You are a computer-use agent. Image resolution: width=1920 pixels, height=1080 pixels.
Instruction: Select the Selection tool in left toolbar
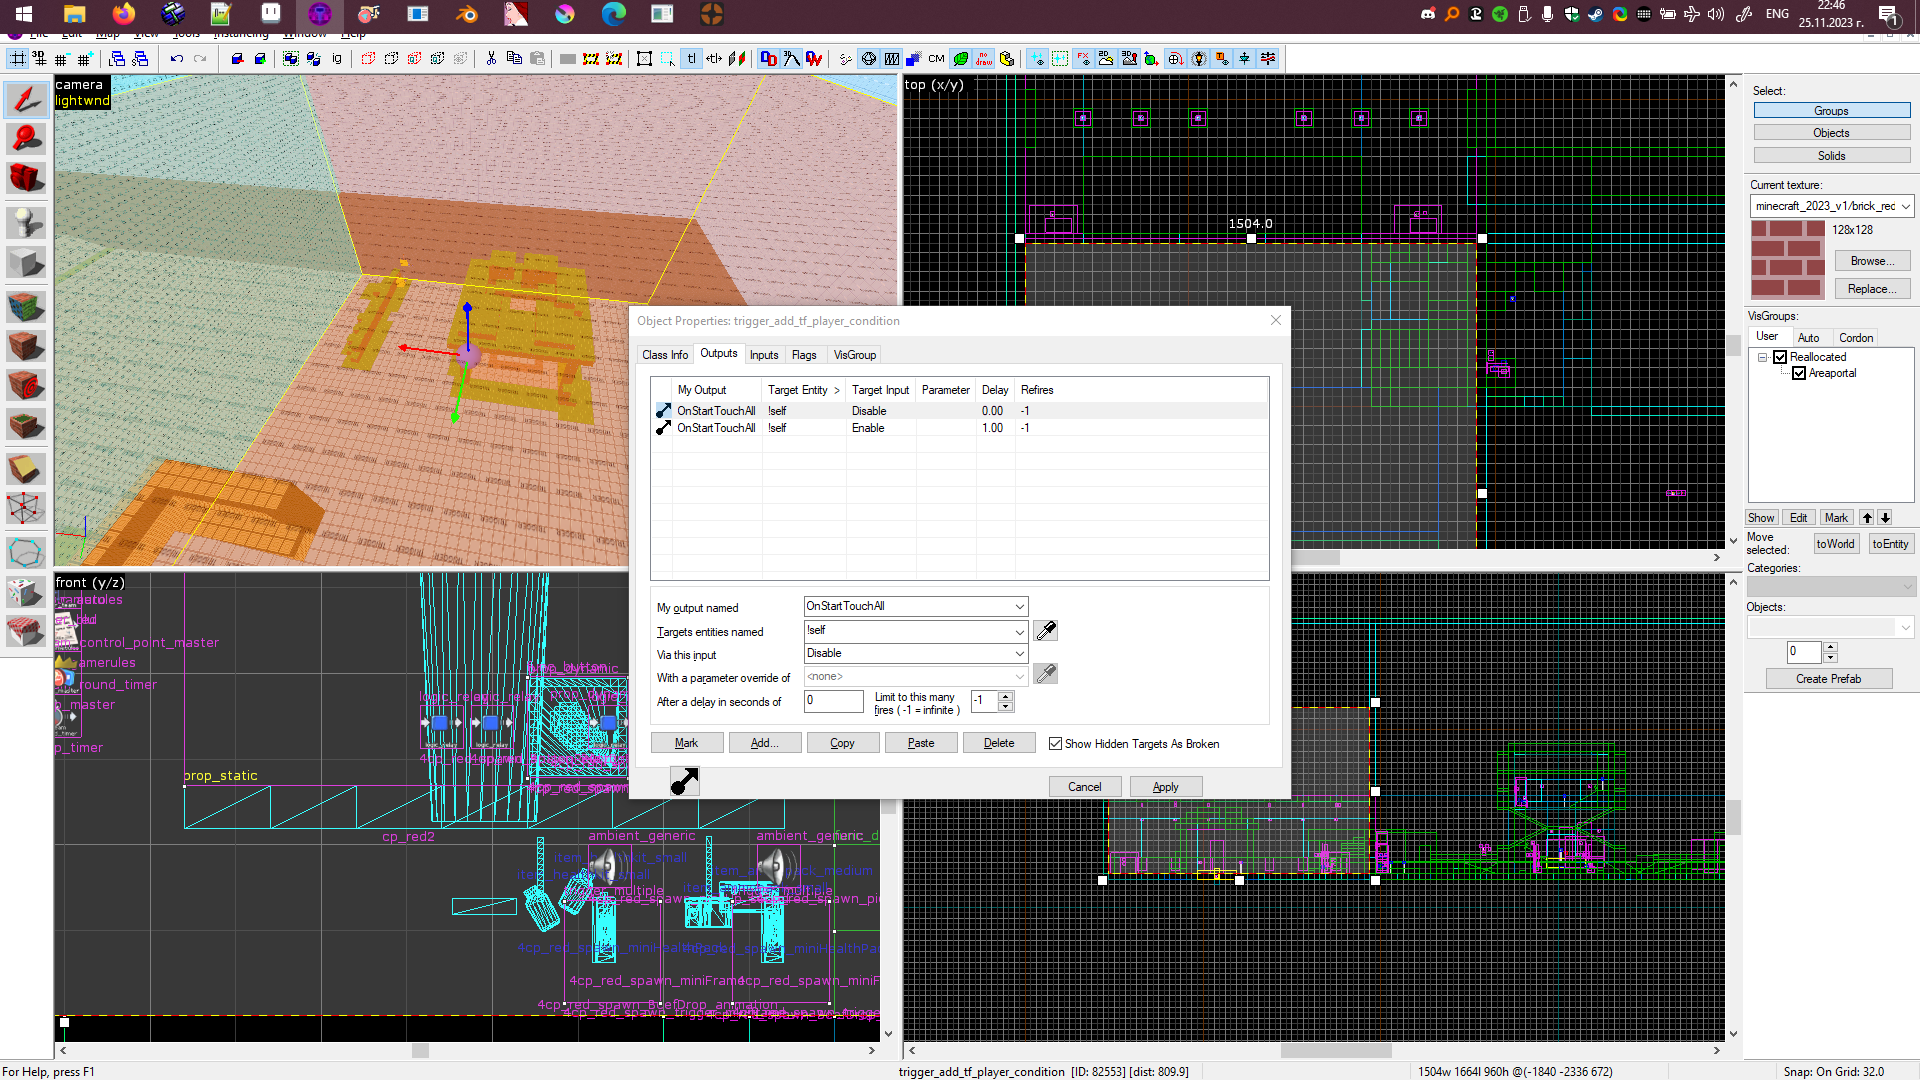pyautogui.click(x=26, y=99)
